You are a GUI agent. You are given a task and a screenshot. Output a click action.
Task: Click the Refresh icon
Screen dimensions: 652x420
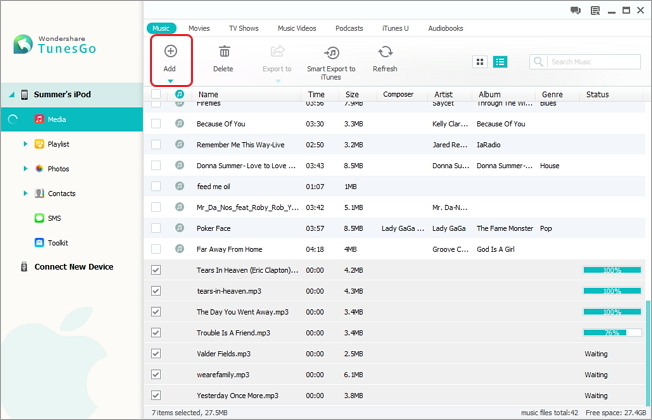click(x=385, y=52)
